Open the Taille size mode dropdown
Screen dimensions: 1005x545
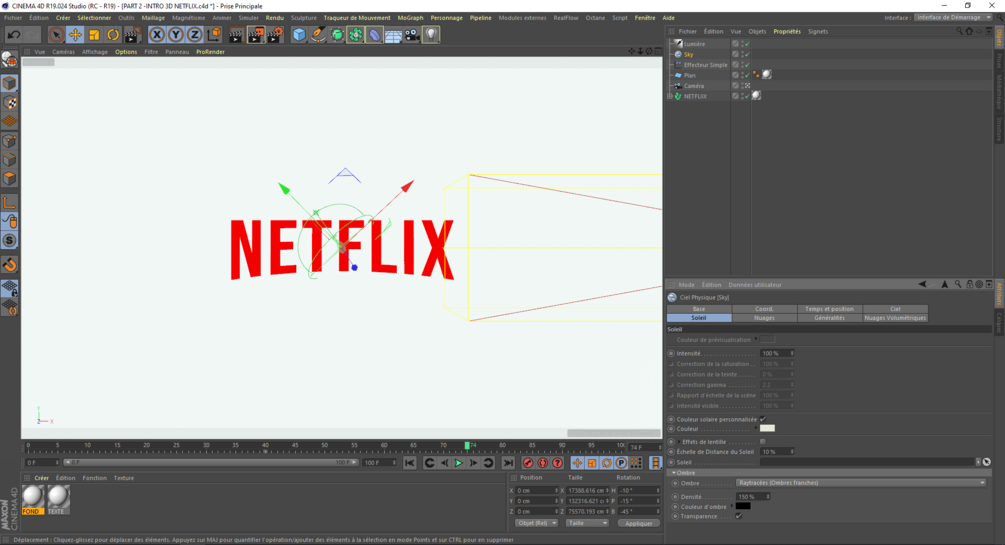[x=586, y=523]
